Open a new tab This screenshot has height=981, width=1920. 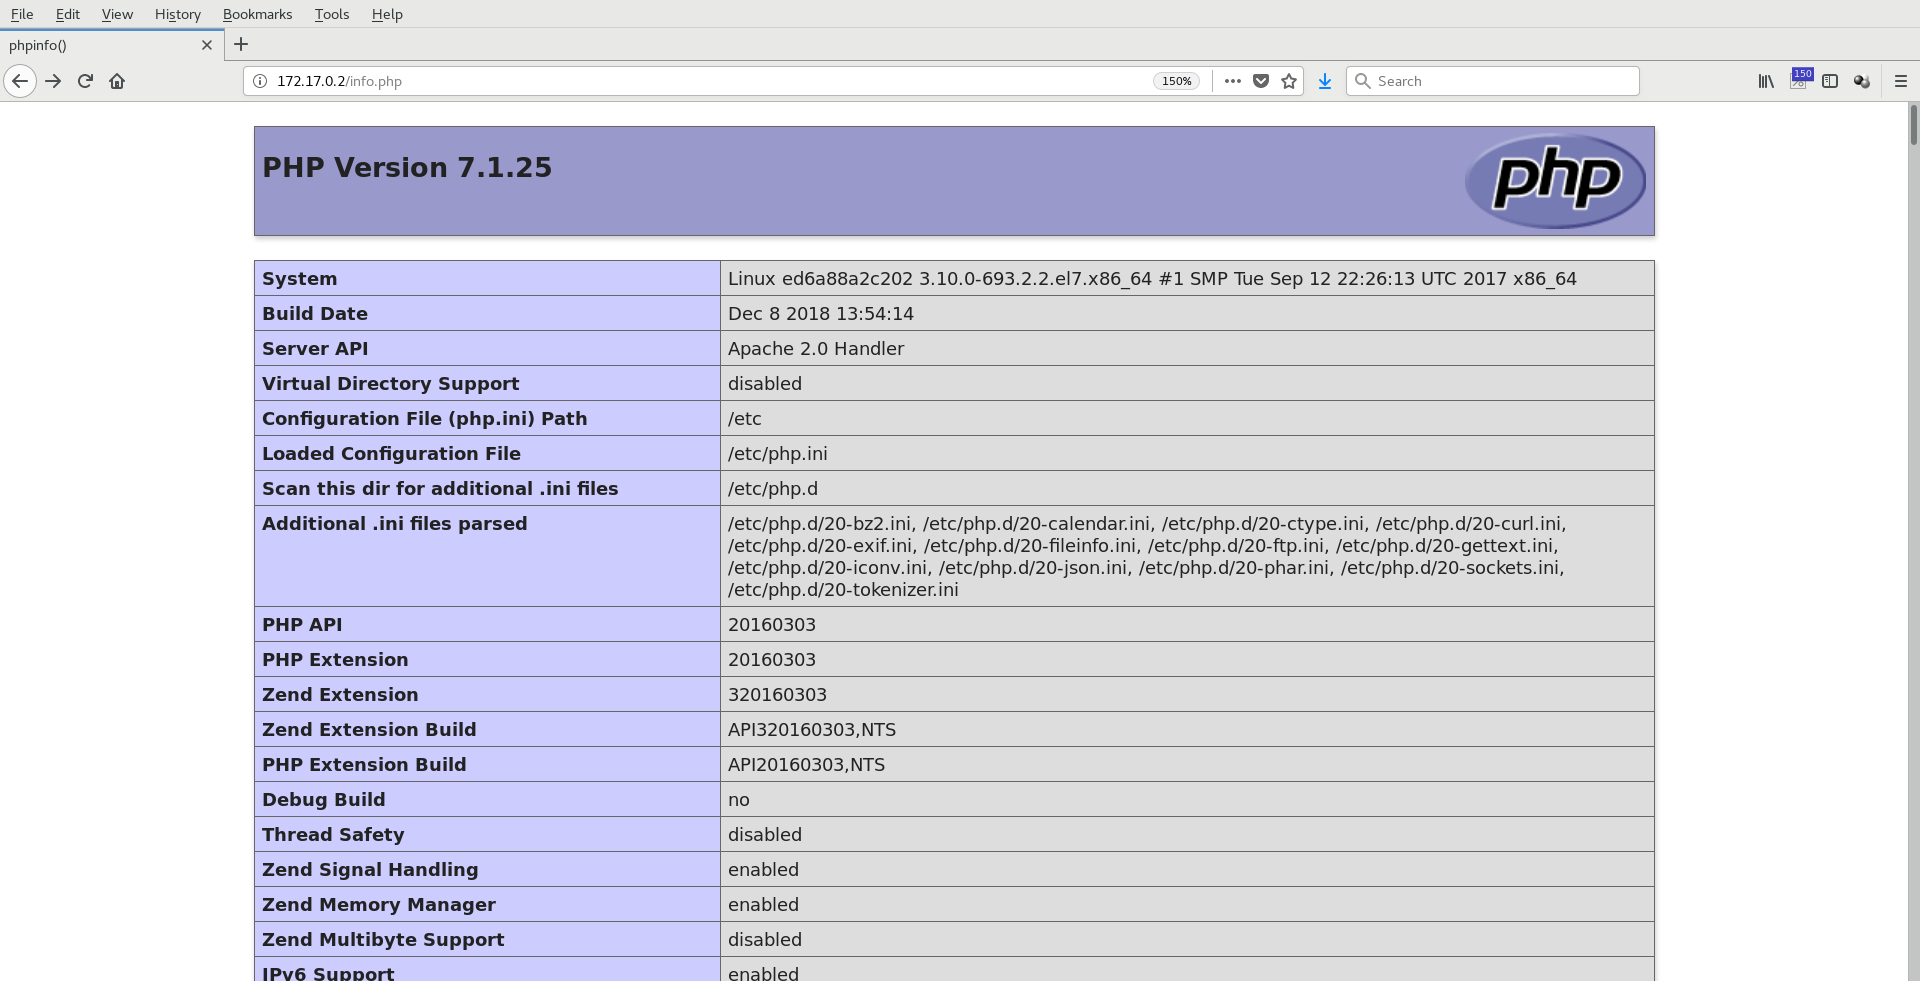241,44
